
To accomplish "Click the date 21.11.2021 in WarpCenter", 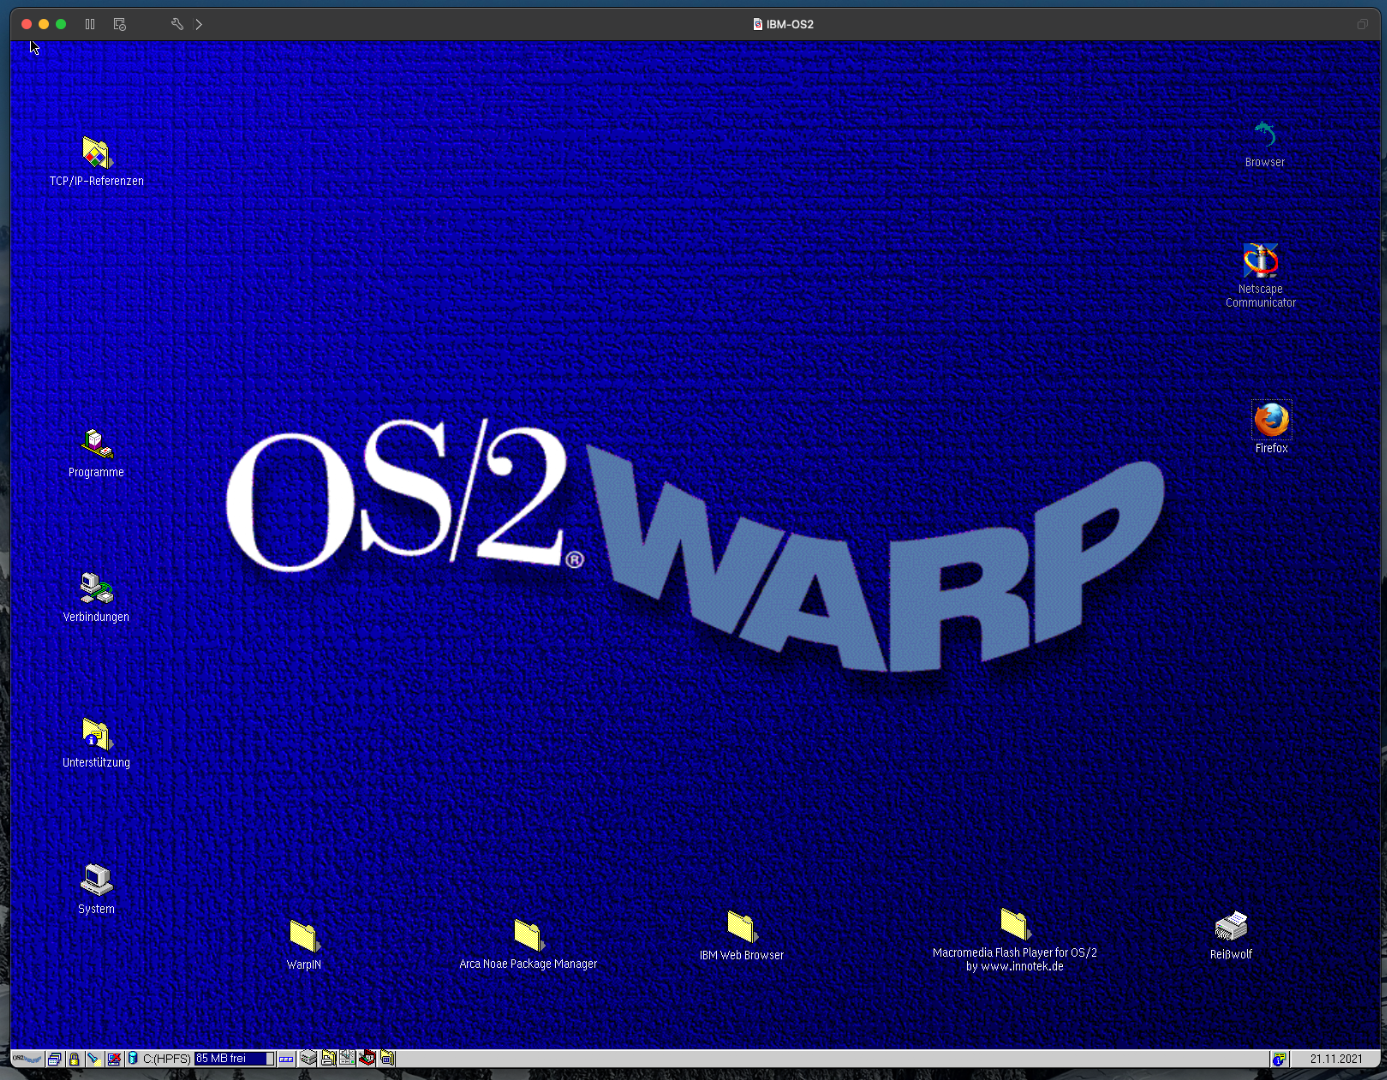I will (1336, 1059).
